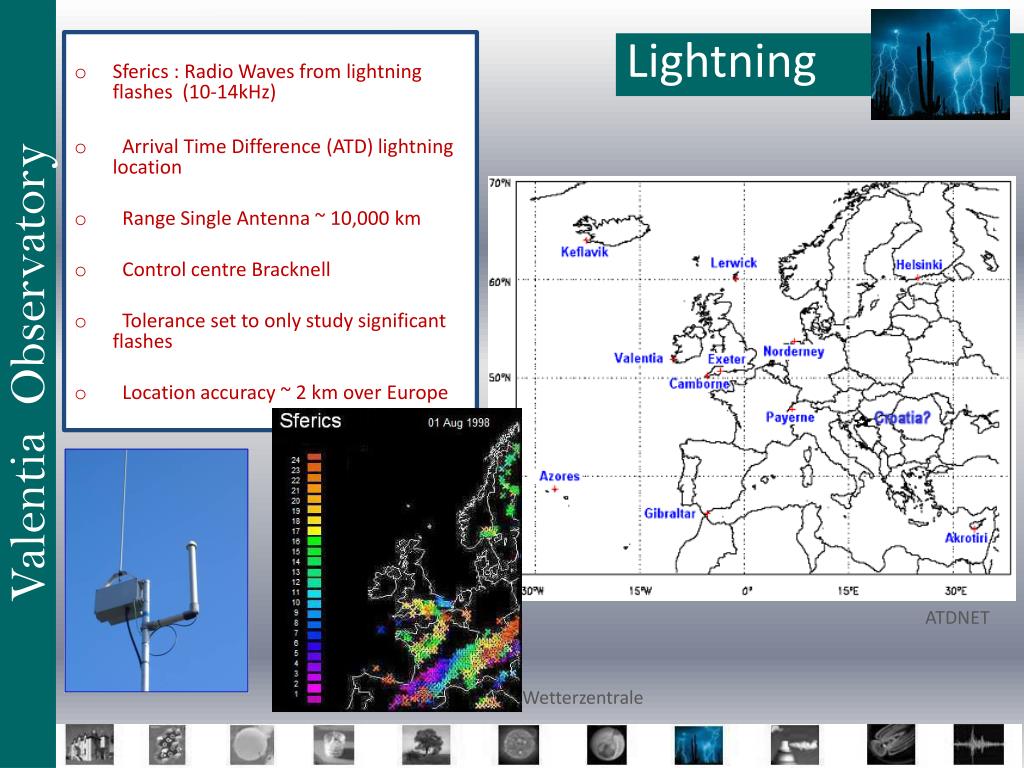Open the spray can thumbnail
1024x768 pixels.
[x=794, y=744]
